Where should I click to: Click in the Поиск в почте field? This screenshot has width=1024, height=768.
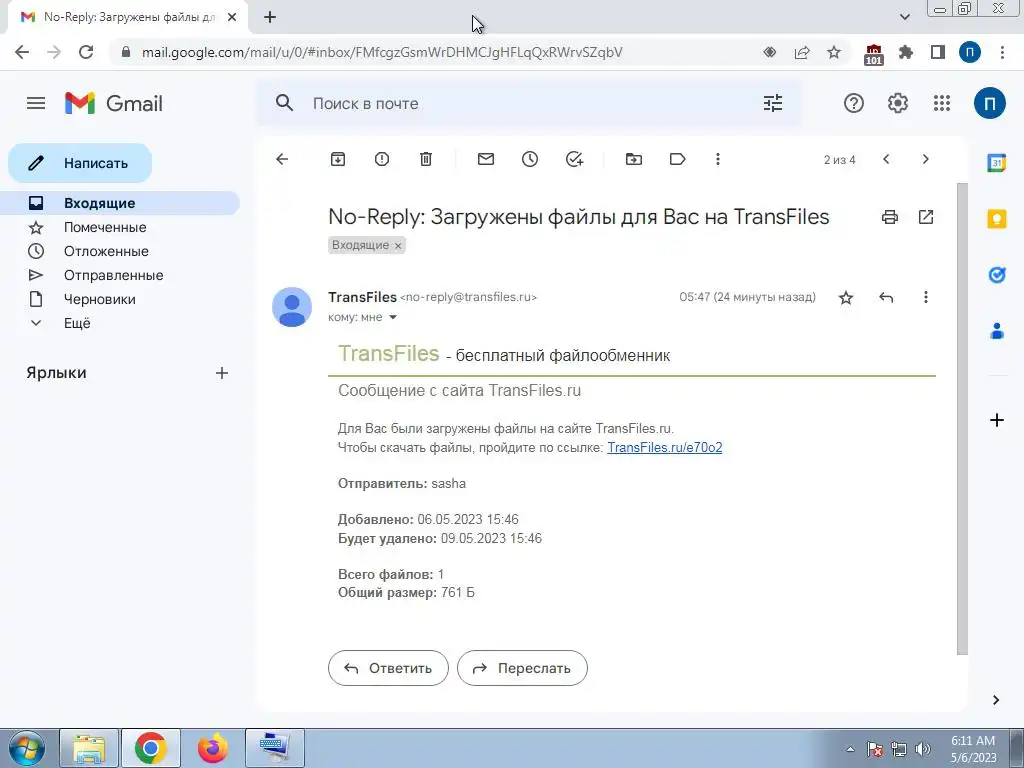[529, 103]
